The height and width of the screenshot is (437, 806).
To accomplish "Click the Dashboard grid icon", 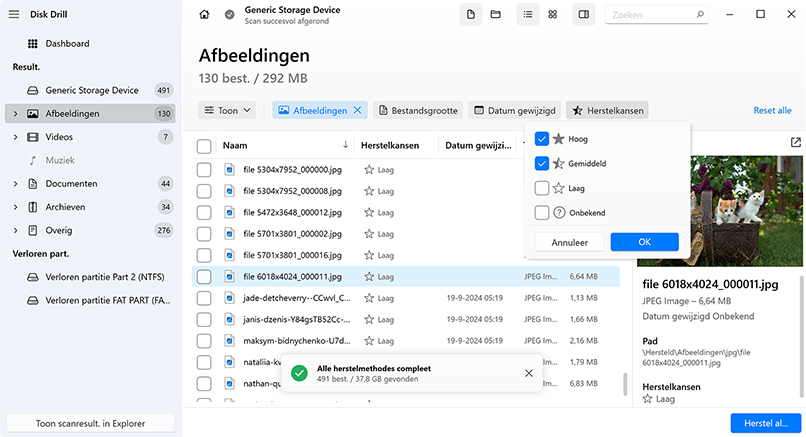I will pyautogui.click(x=32, y=44).
